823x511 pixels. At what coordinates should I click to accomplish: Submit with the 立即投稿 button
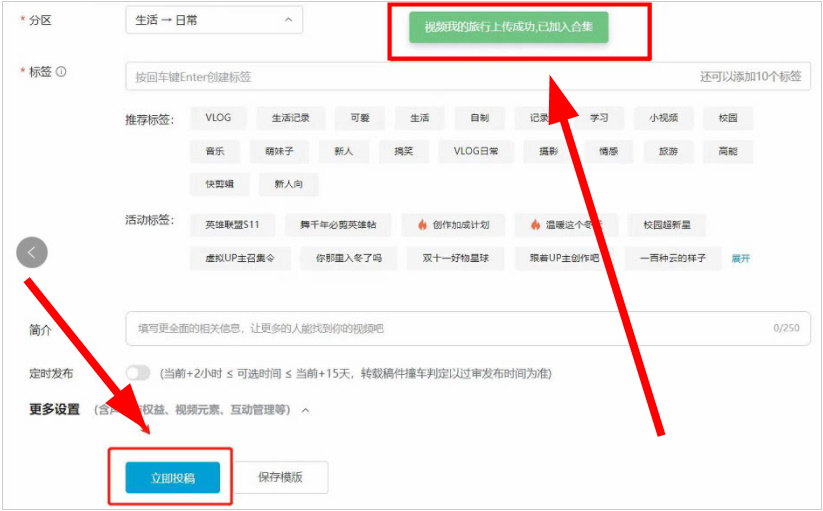173,477
